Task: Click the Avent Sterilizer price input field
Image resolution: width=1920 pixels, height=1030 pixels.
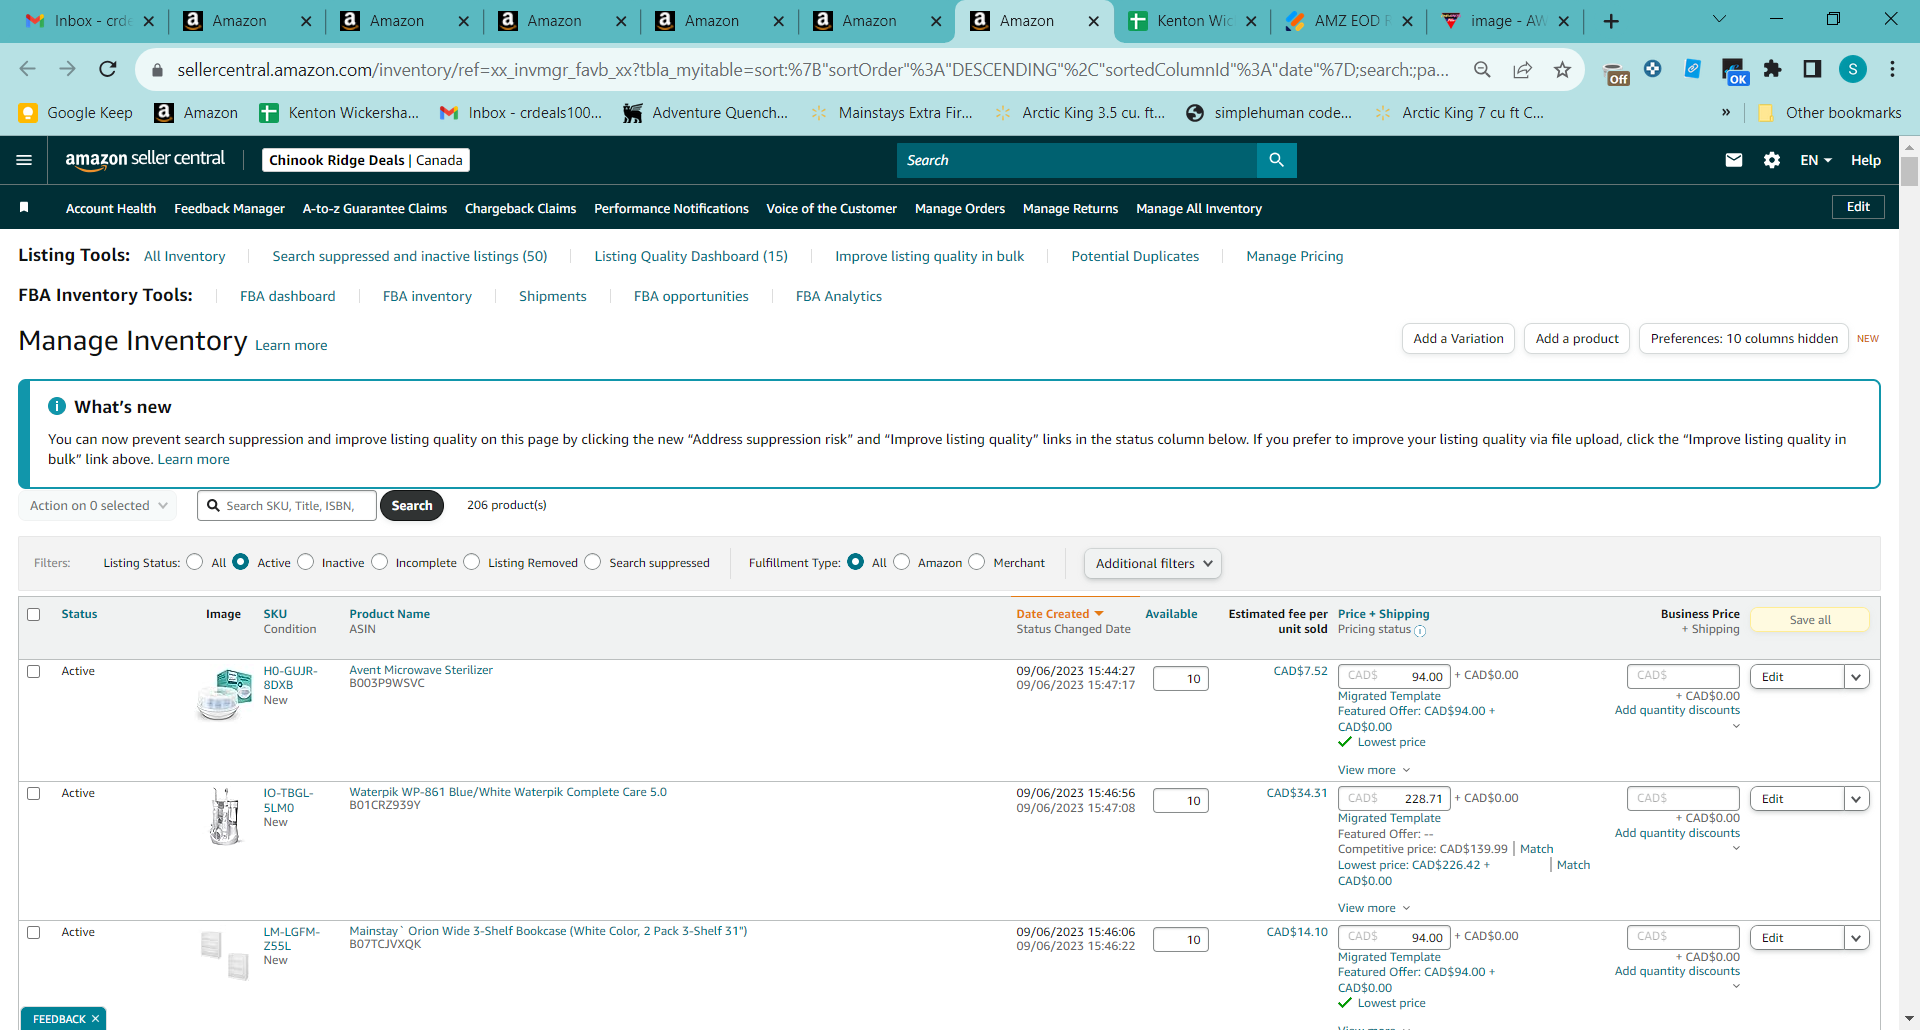Action: [1394, 676]
